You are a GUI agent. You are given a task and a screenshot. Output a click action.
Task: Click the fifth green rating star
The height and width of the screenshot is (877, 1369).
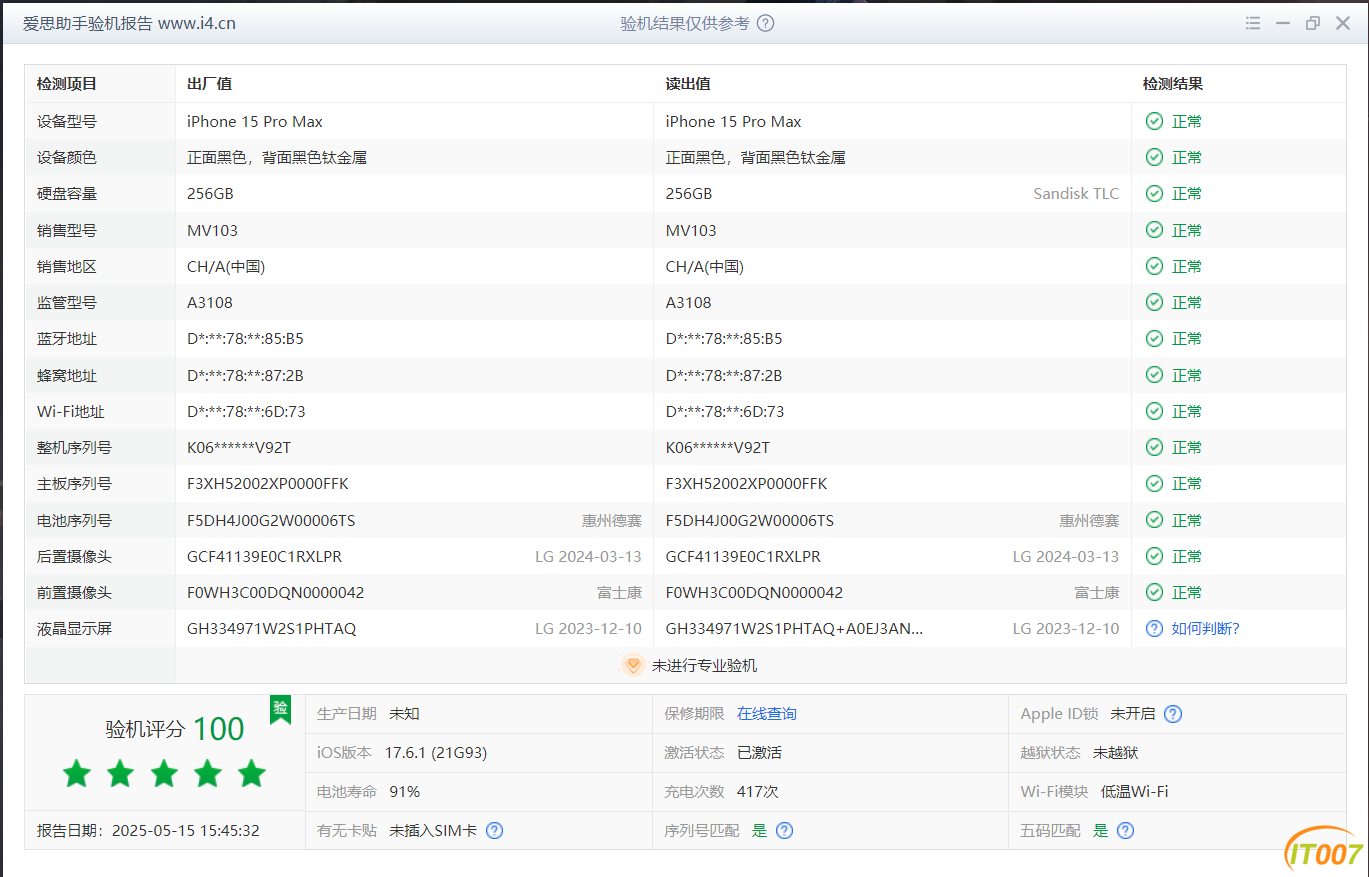click(x=252, y=772)
